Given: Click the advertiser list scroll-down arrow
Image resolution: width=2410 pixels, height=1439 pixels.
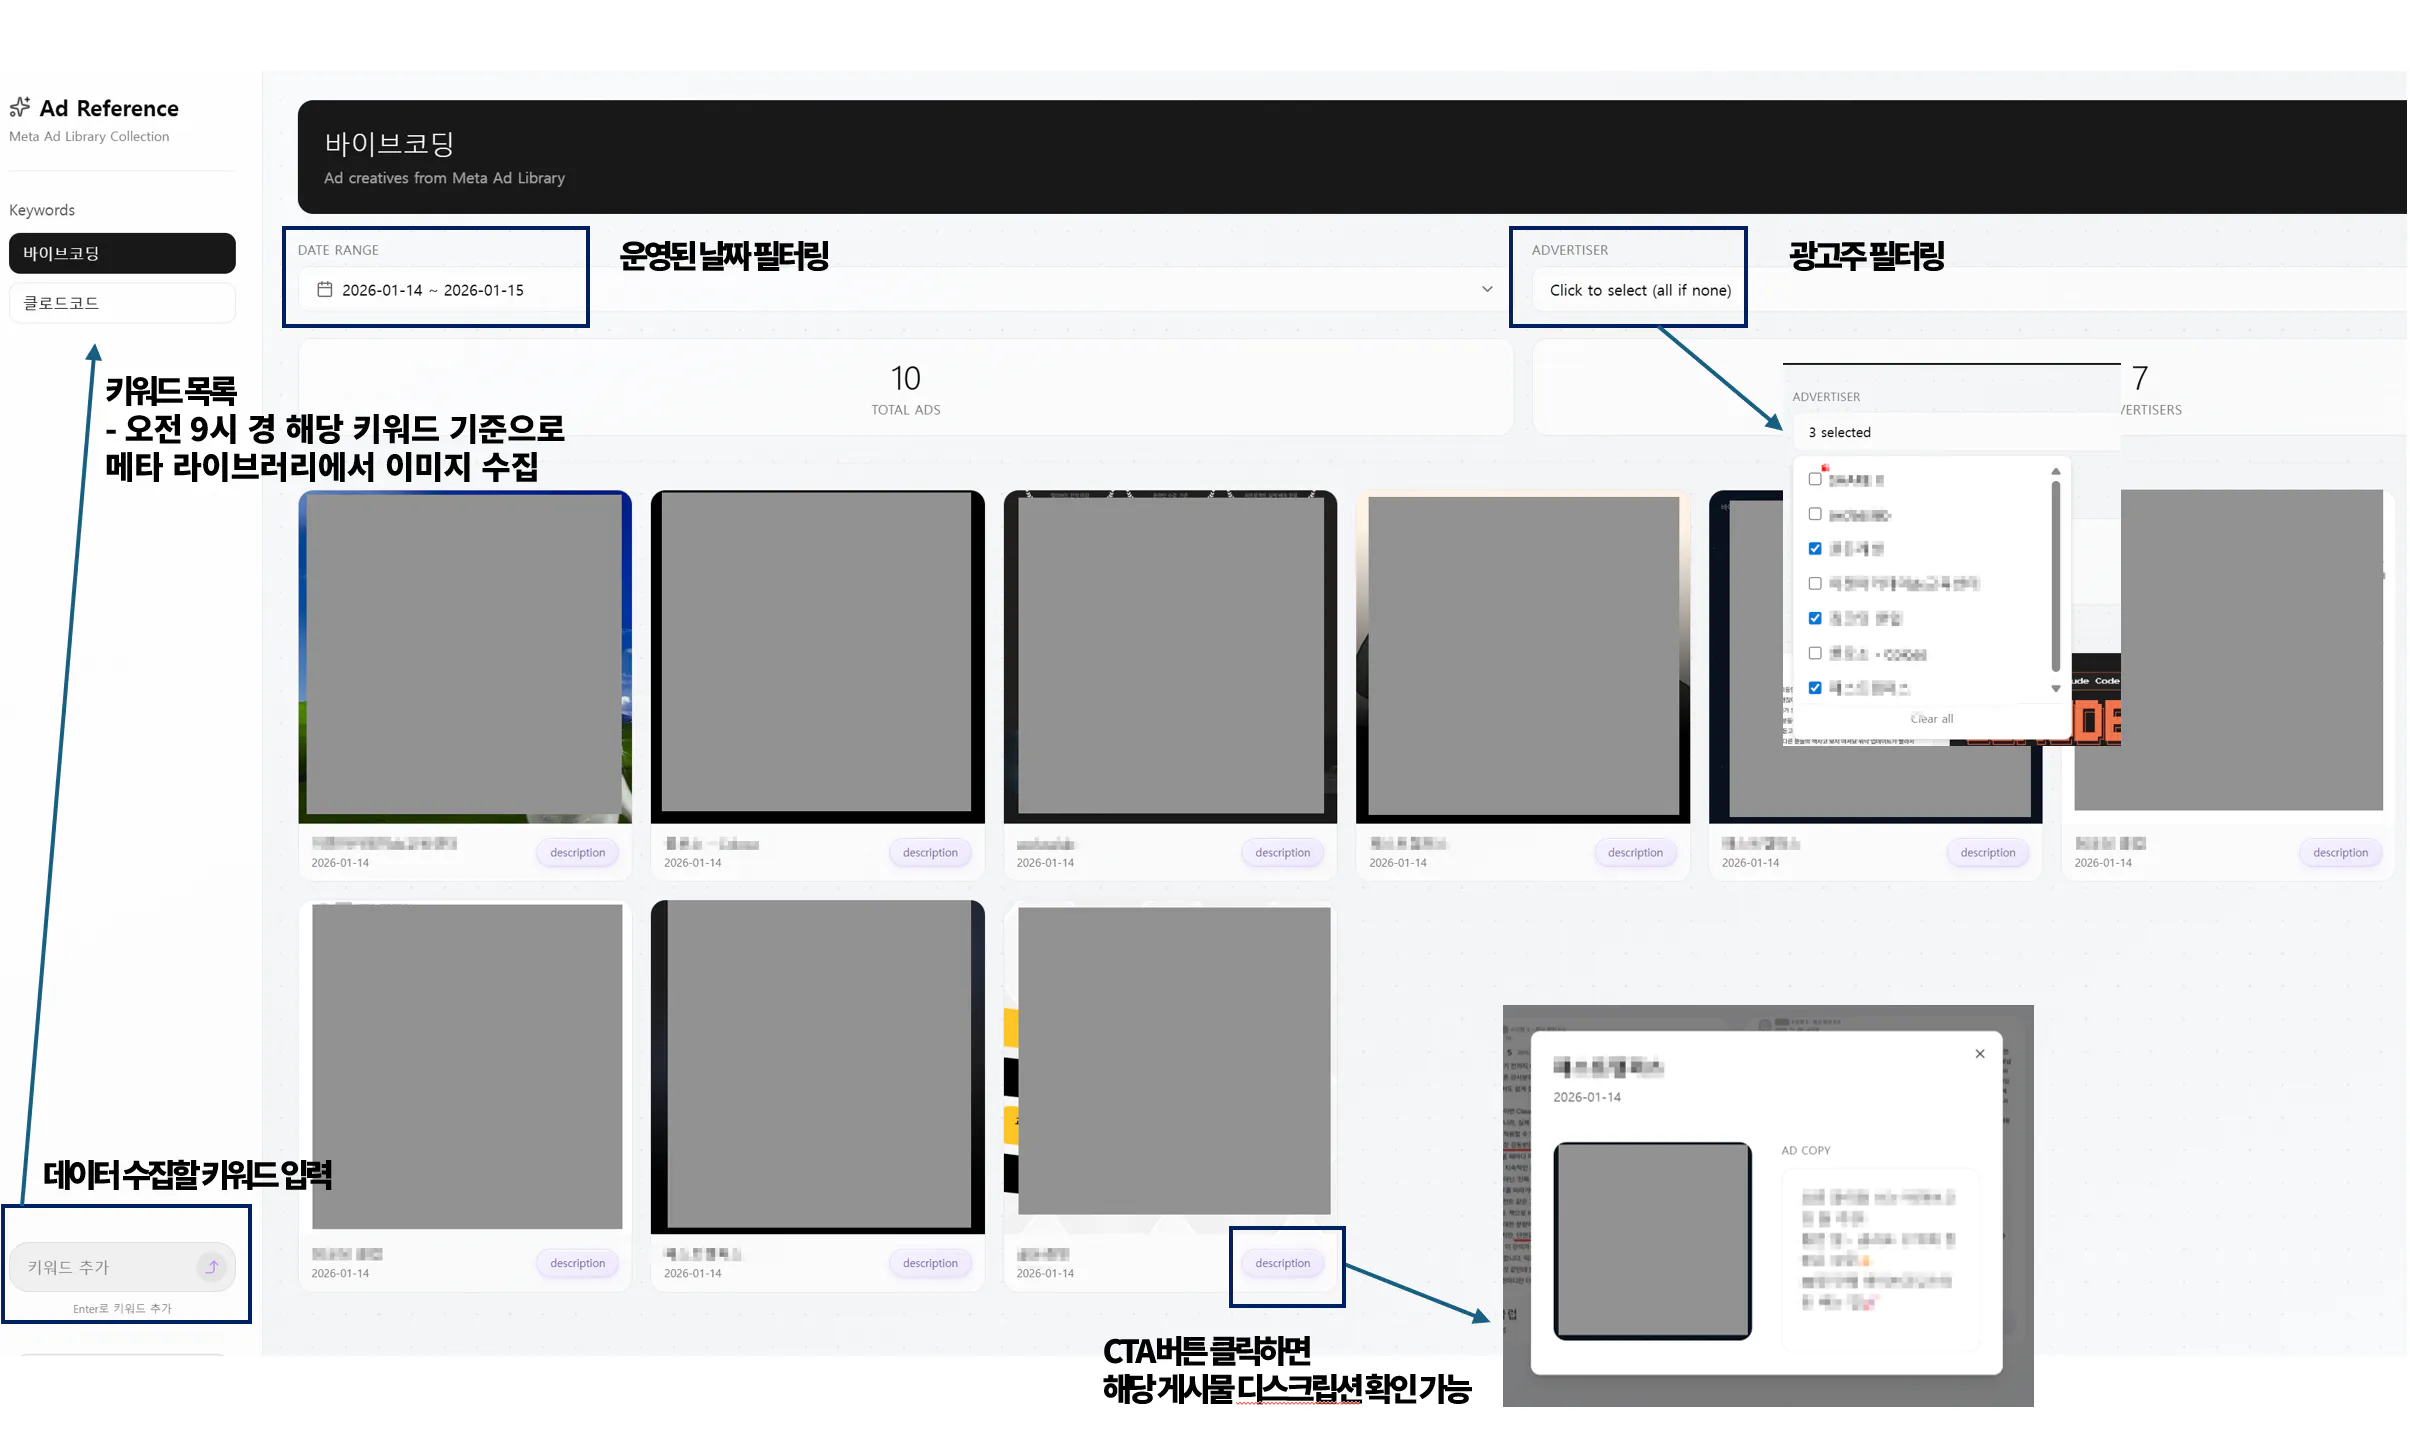Looking at the screenshot, I should 2055,688.
